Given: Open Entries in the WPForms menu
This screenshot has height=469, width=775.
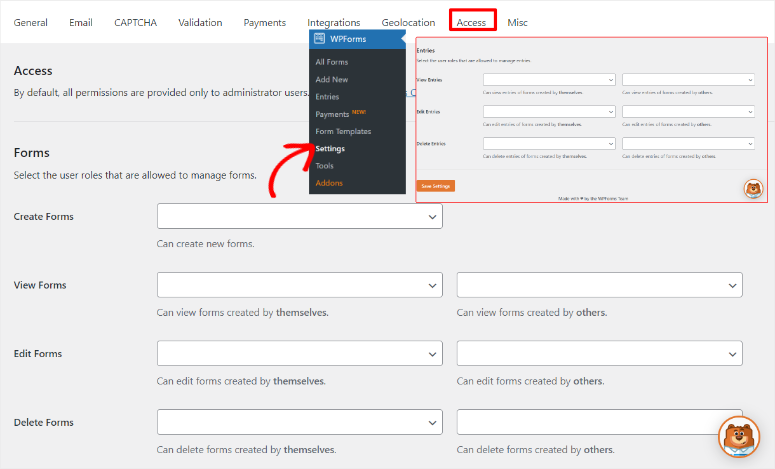Looking at the screenshot, I should 327,96.
